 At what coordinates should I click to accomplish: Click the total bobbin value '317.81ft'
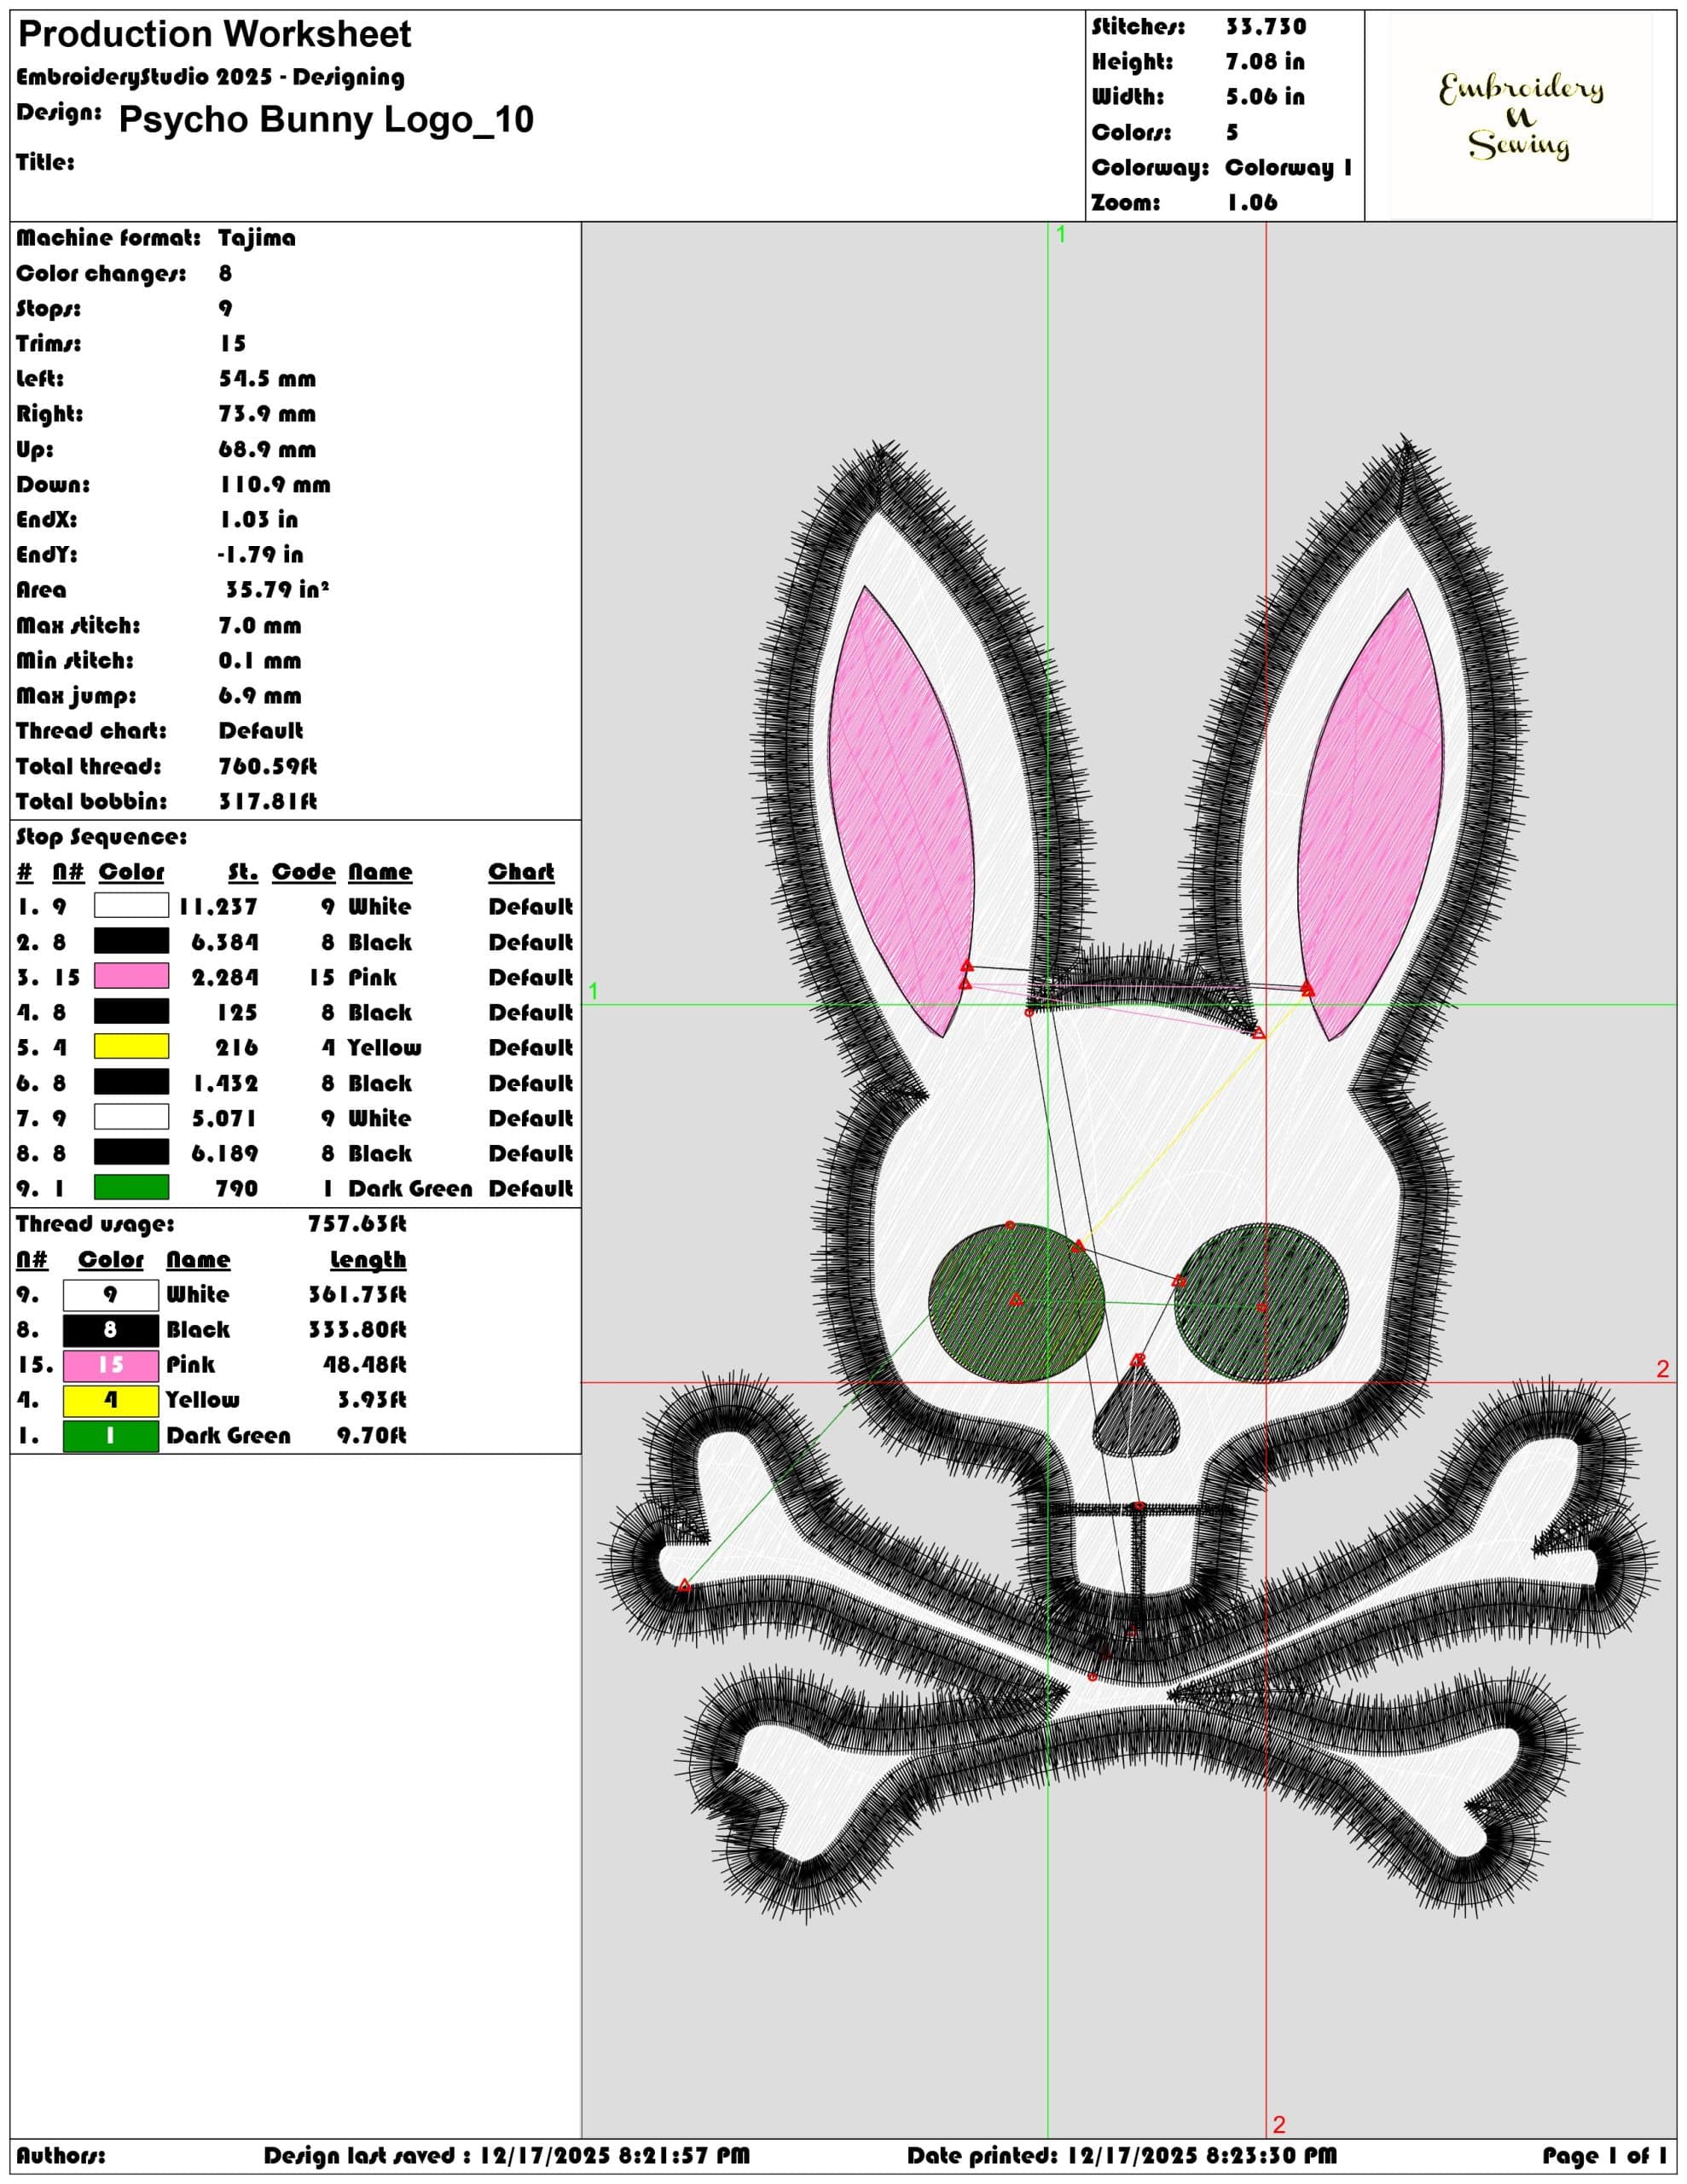(x=268, y=801)
